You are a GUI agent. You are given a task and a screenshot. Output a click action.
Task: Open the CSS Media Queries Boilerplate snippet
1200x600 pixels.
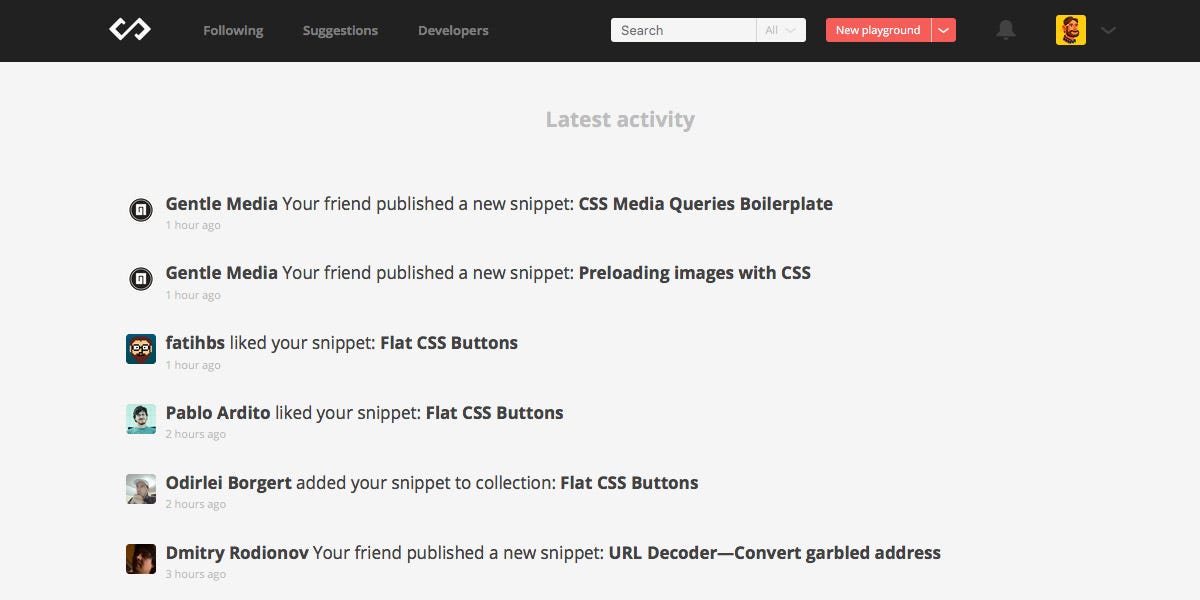pos(705,204)
